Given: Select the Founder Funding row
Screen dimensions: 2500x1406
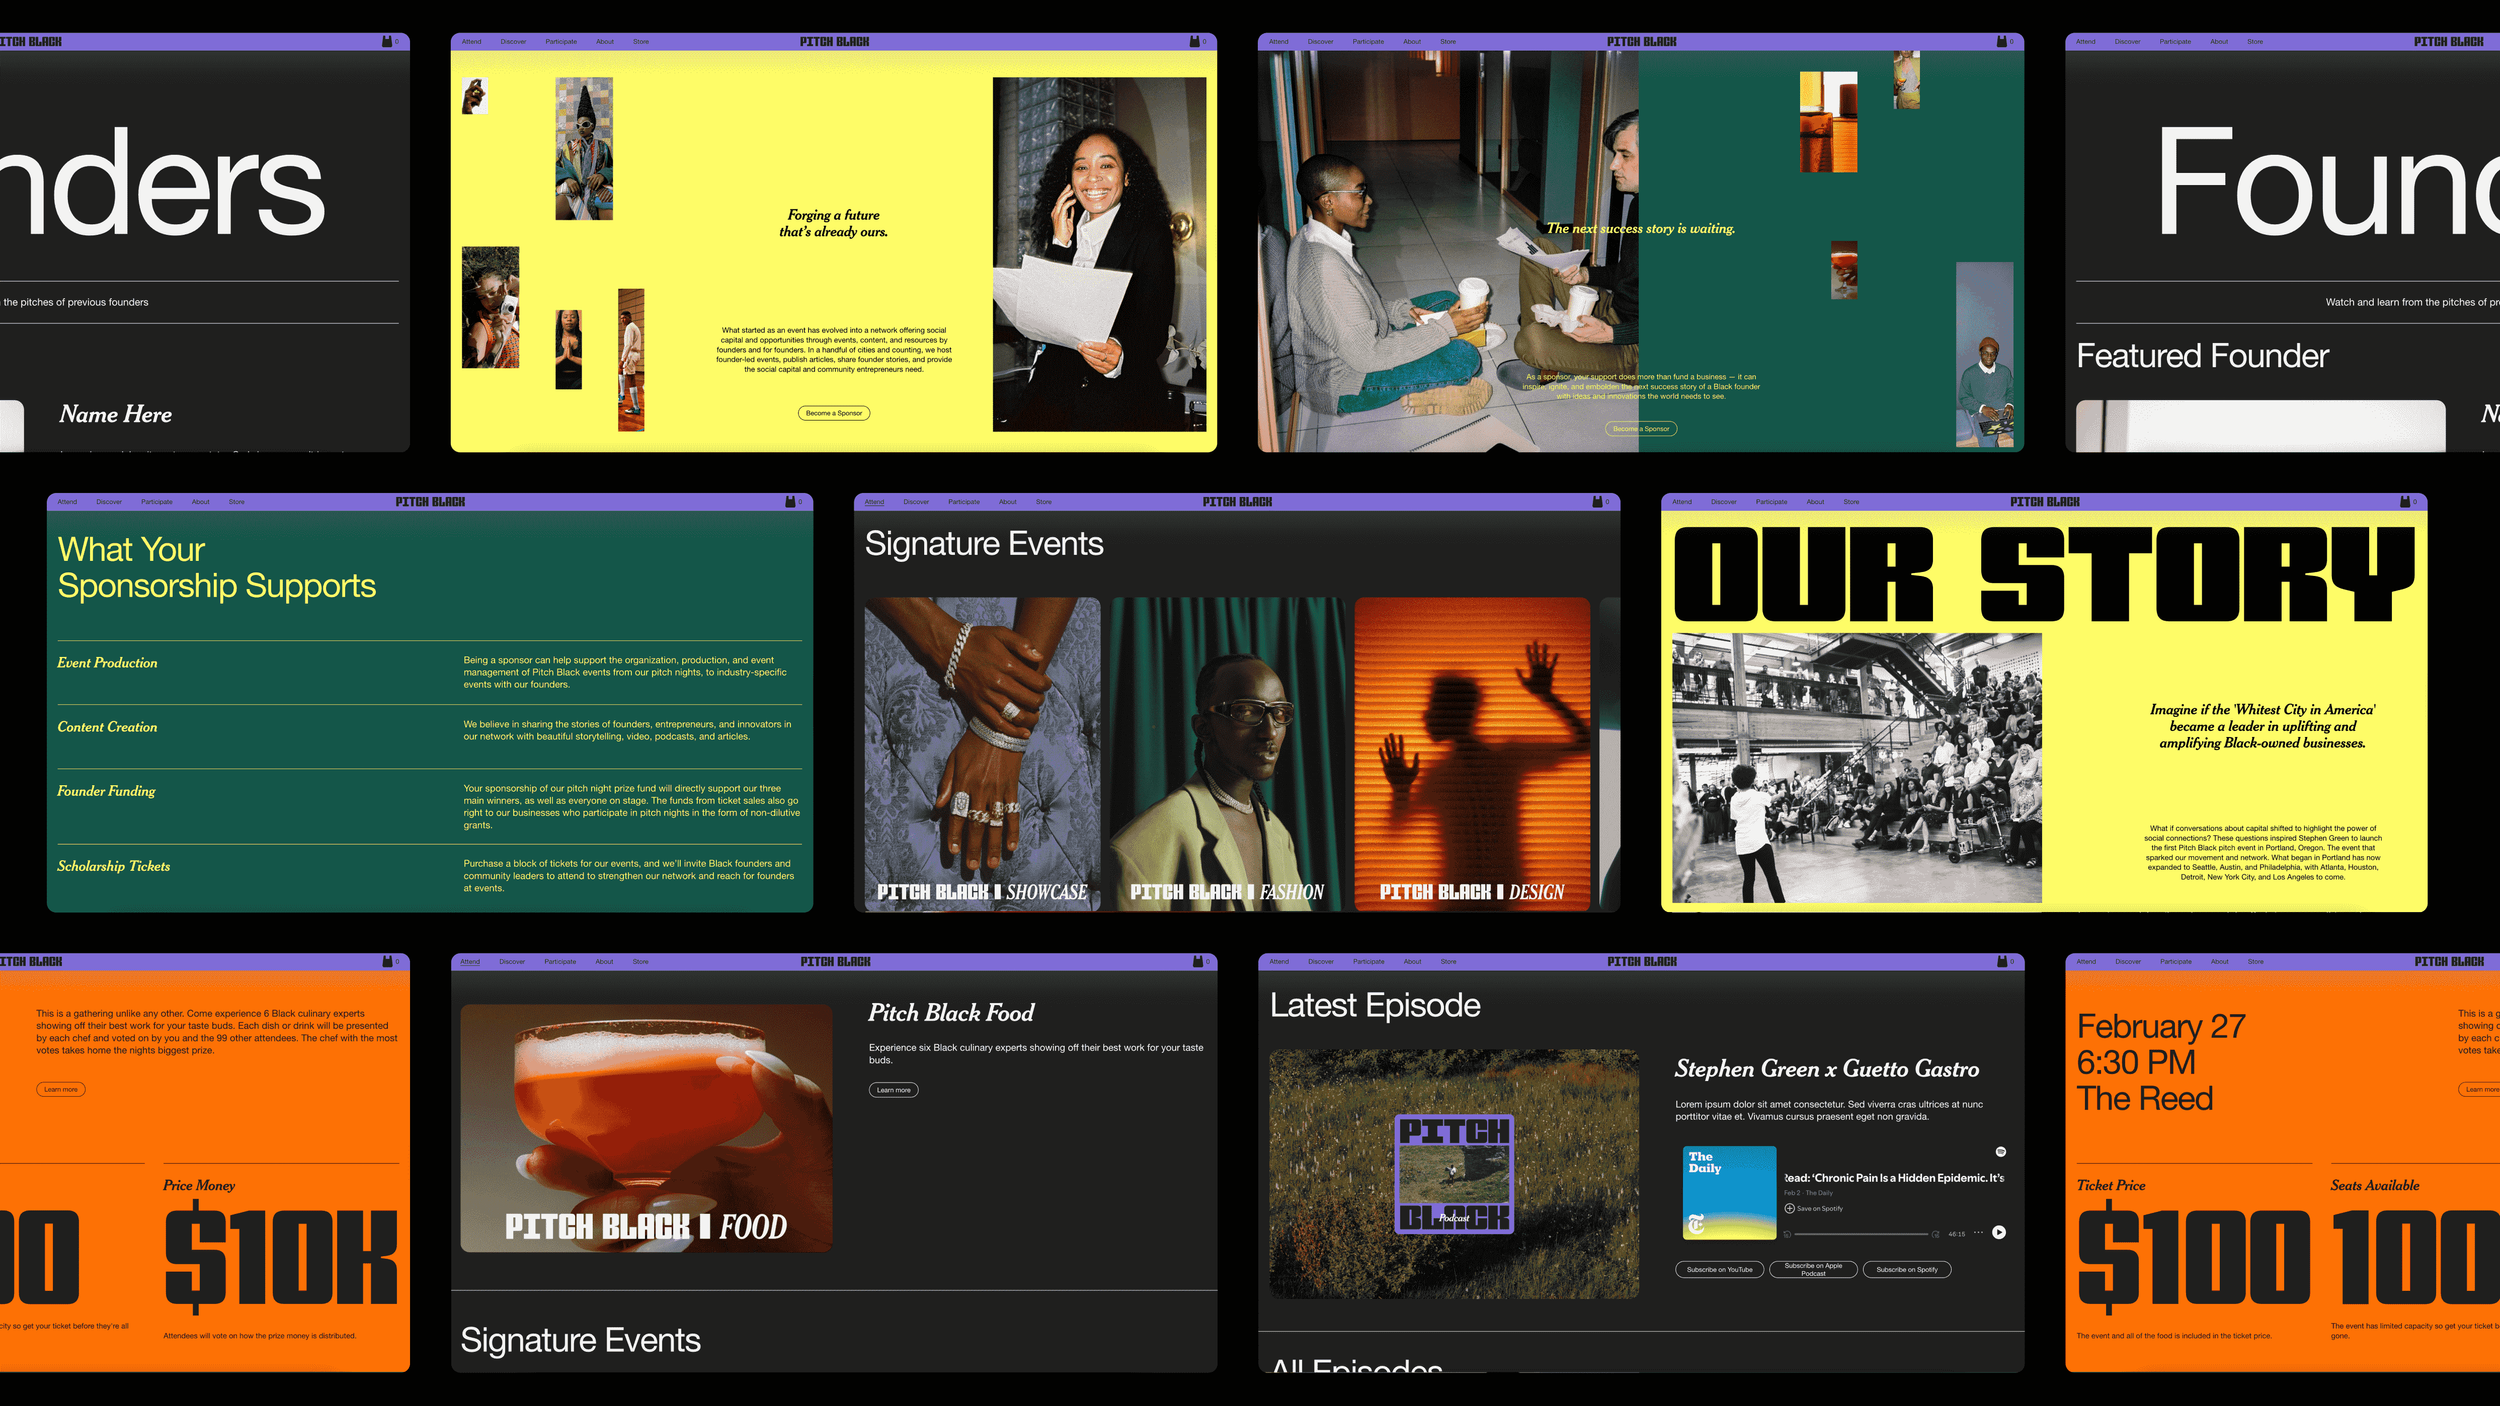Looking at the screenshot, I should [x=430, y=806].
